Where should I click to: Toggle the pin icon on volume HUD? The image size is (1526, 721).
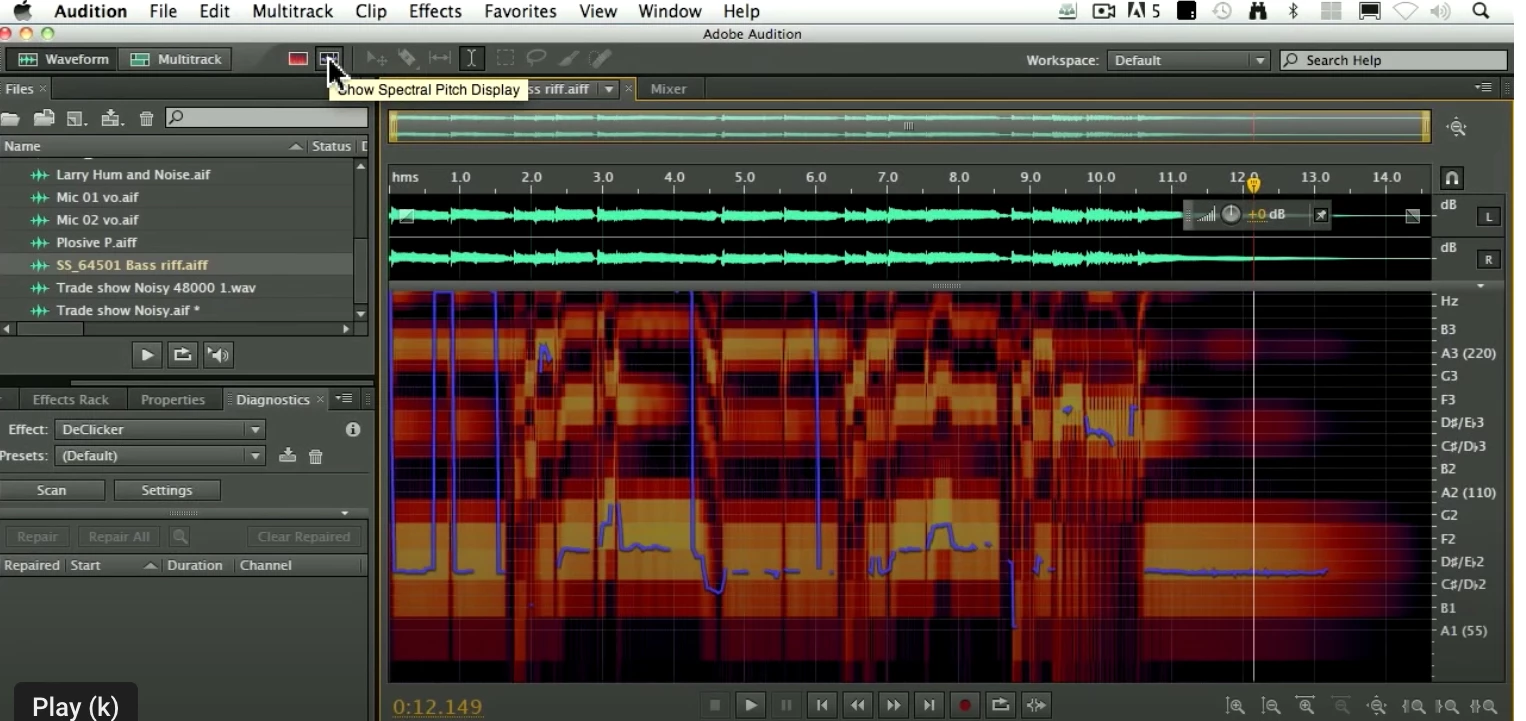[1320, 214]
